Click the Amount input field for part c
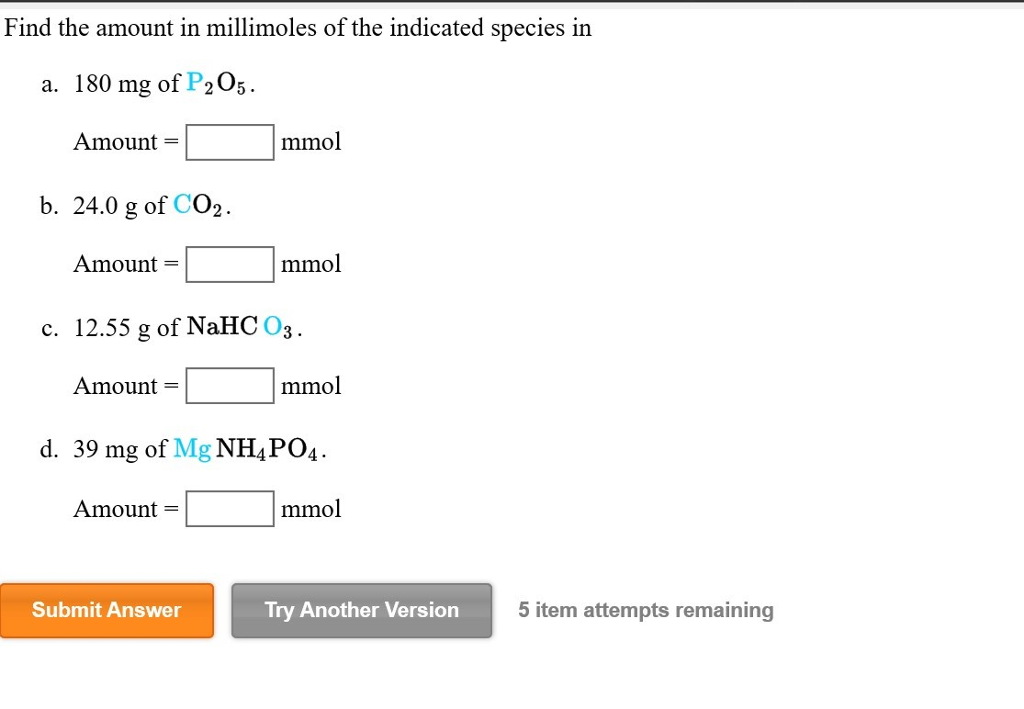This screenshot has width=1024, height=709. pyautogui.click(x=229, y=385)
